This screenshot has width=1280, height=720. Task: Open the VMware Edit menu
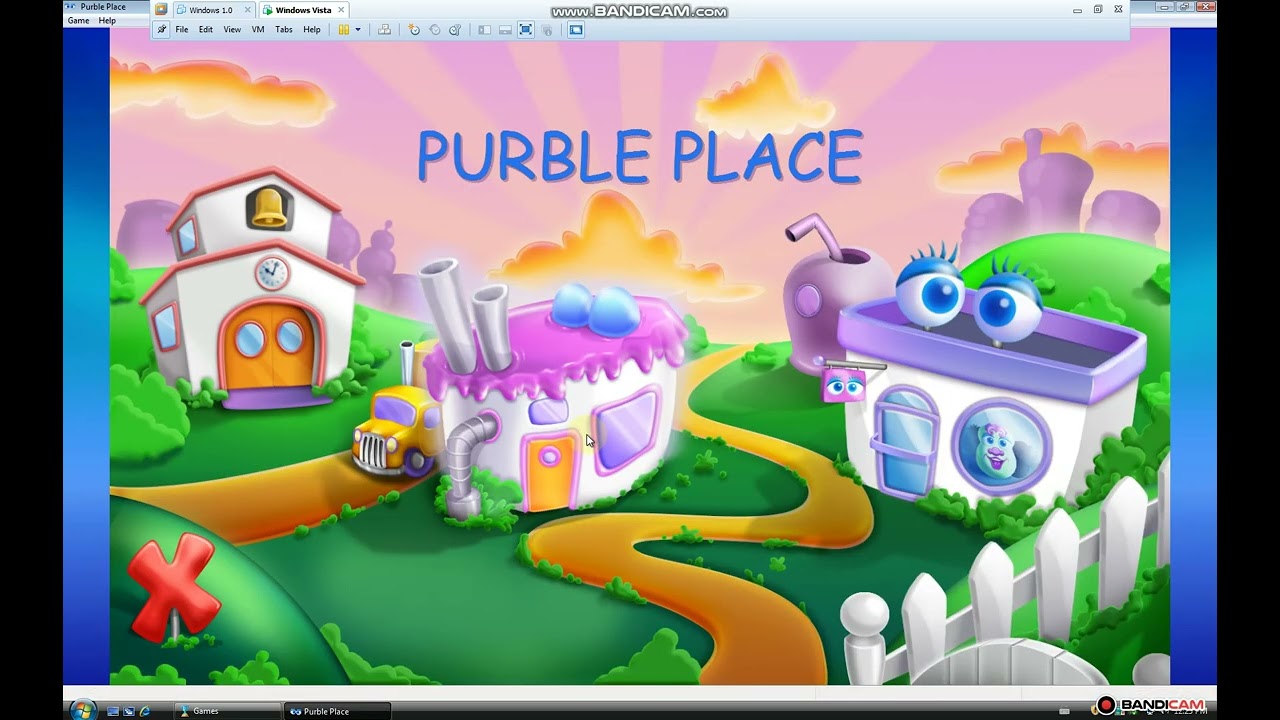tap(206, 30)
